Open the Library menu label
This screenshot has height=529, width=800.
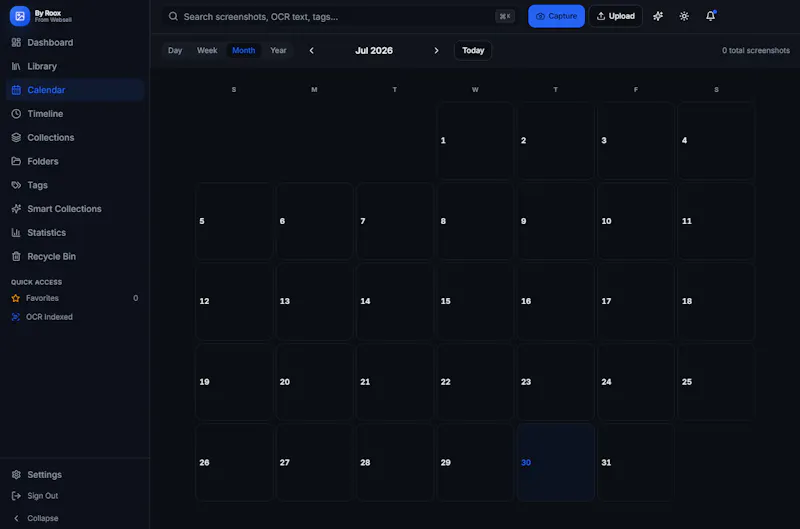[42, 66]
